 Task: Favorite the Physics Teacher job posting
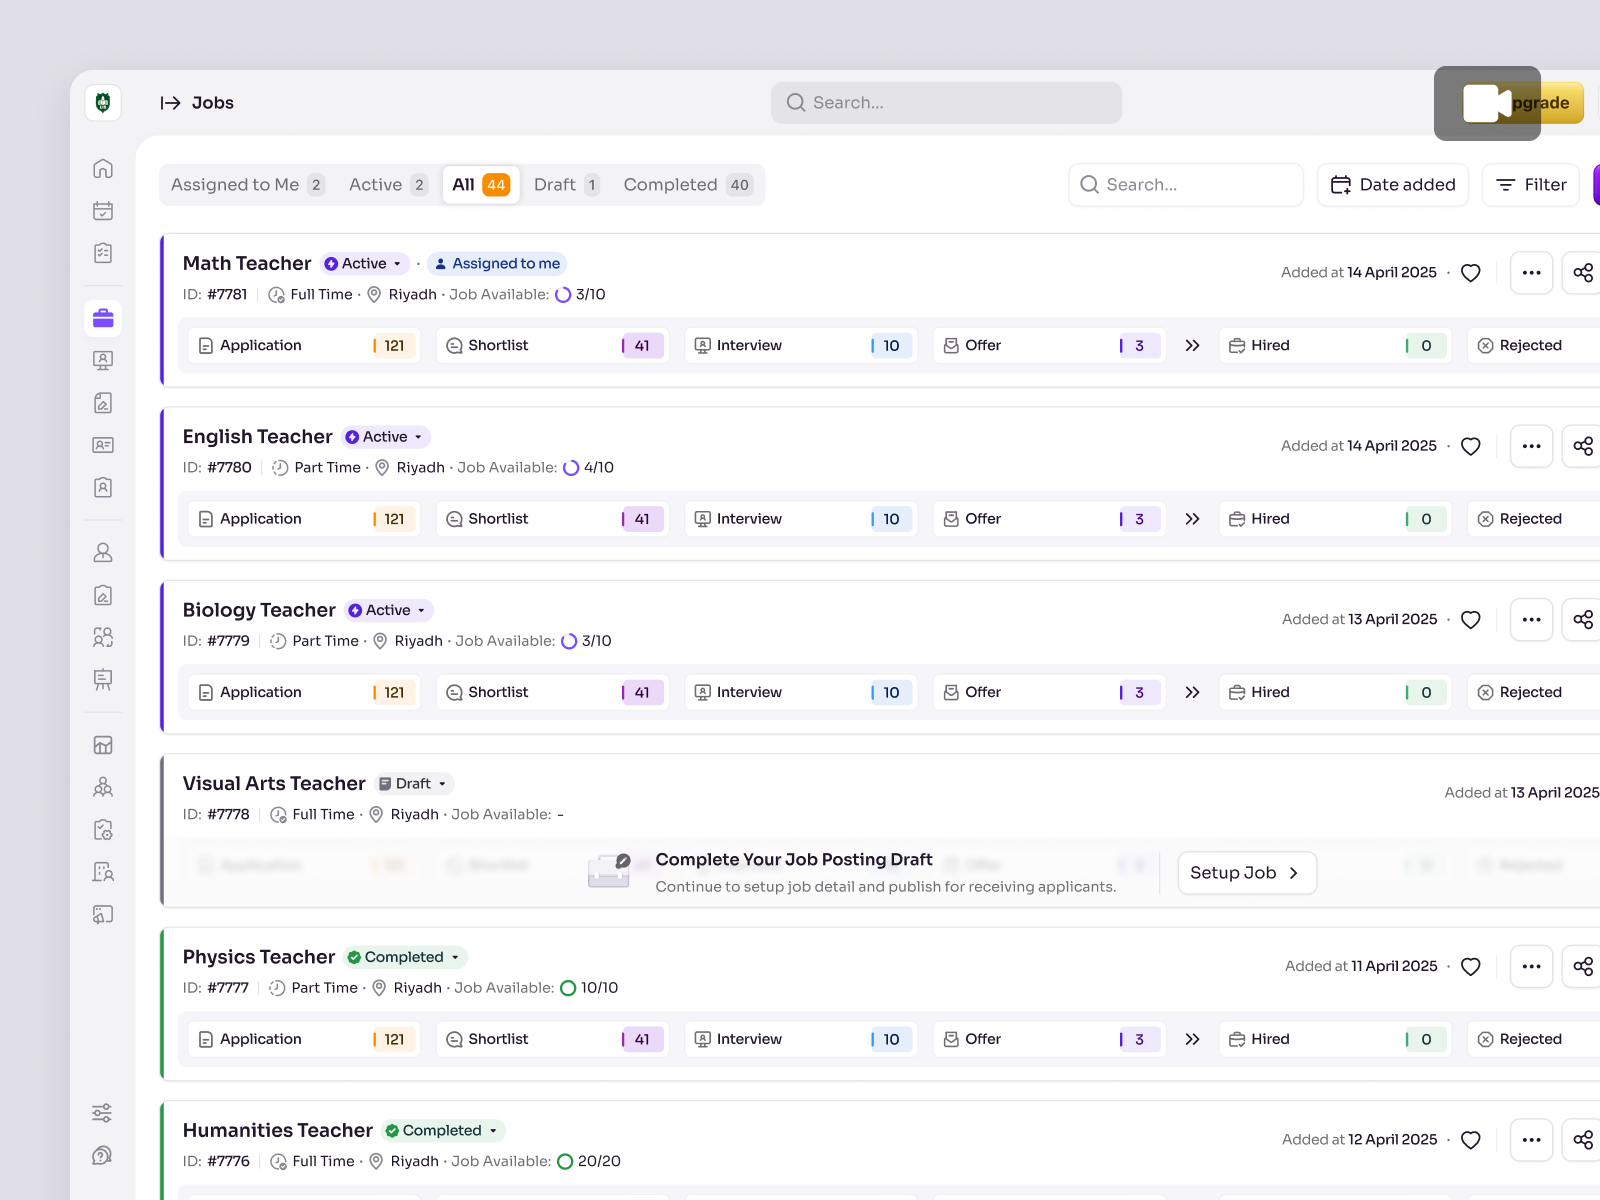1470,966
